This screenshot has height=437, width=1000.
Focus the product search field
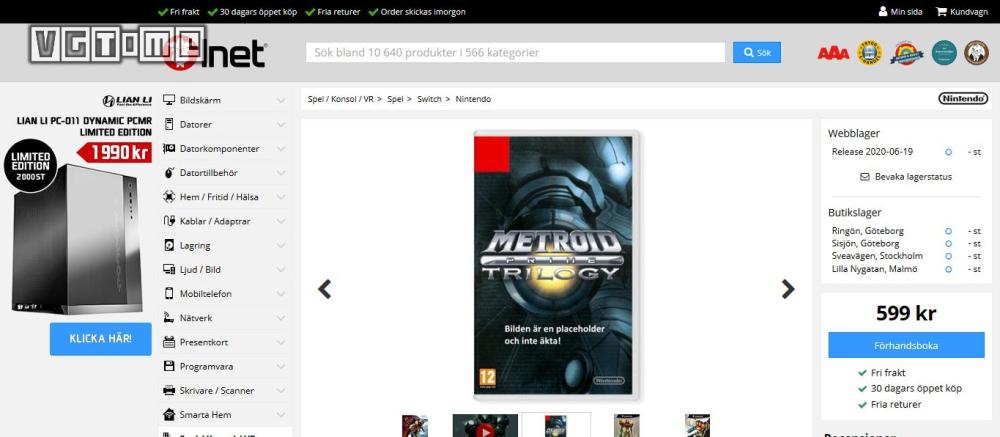(x=515, y=52)
